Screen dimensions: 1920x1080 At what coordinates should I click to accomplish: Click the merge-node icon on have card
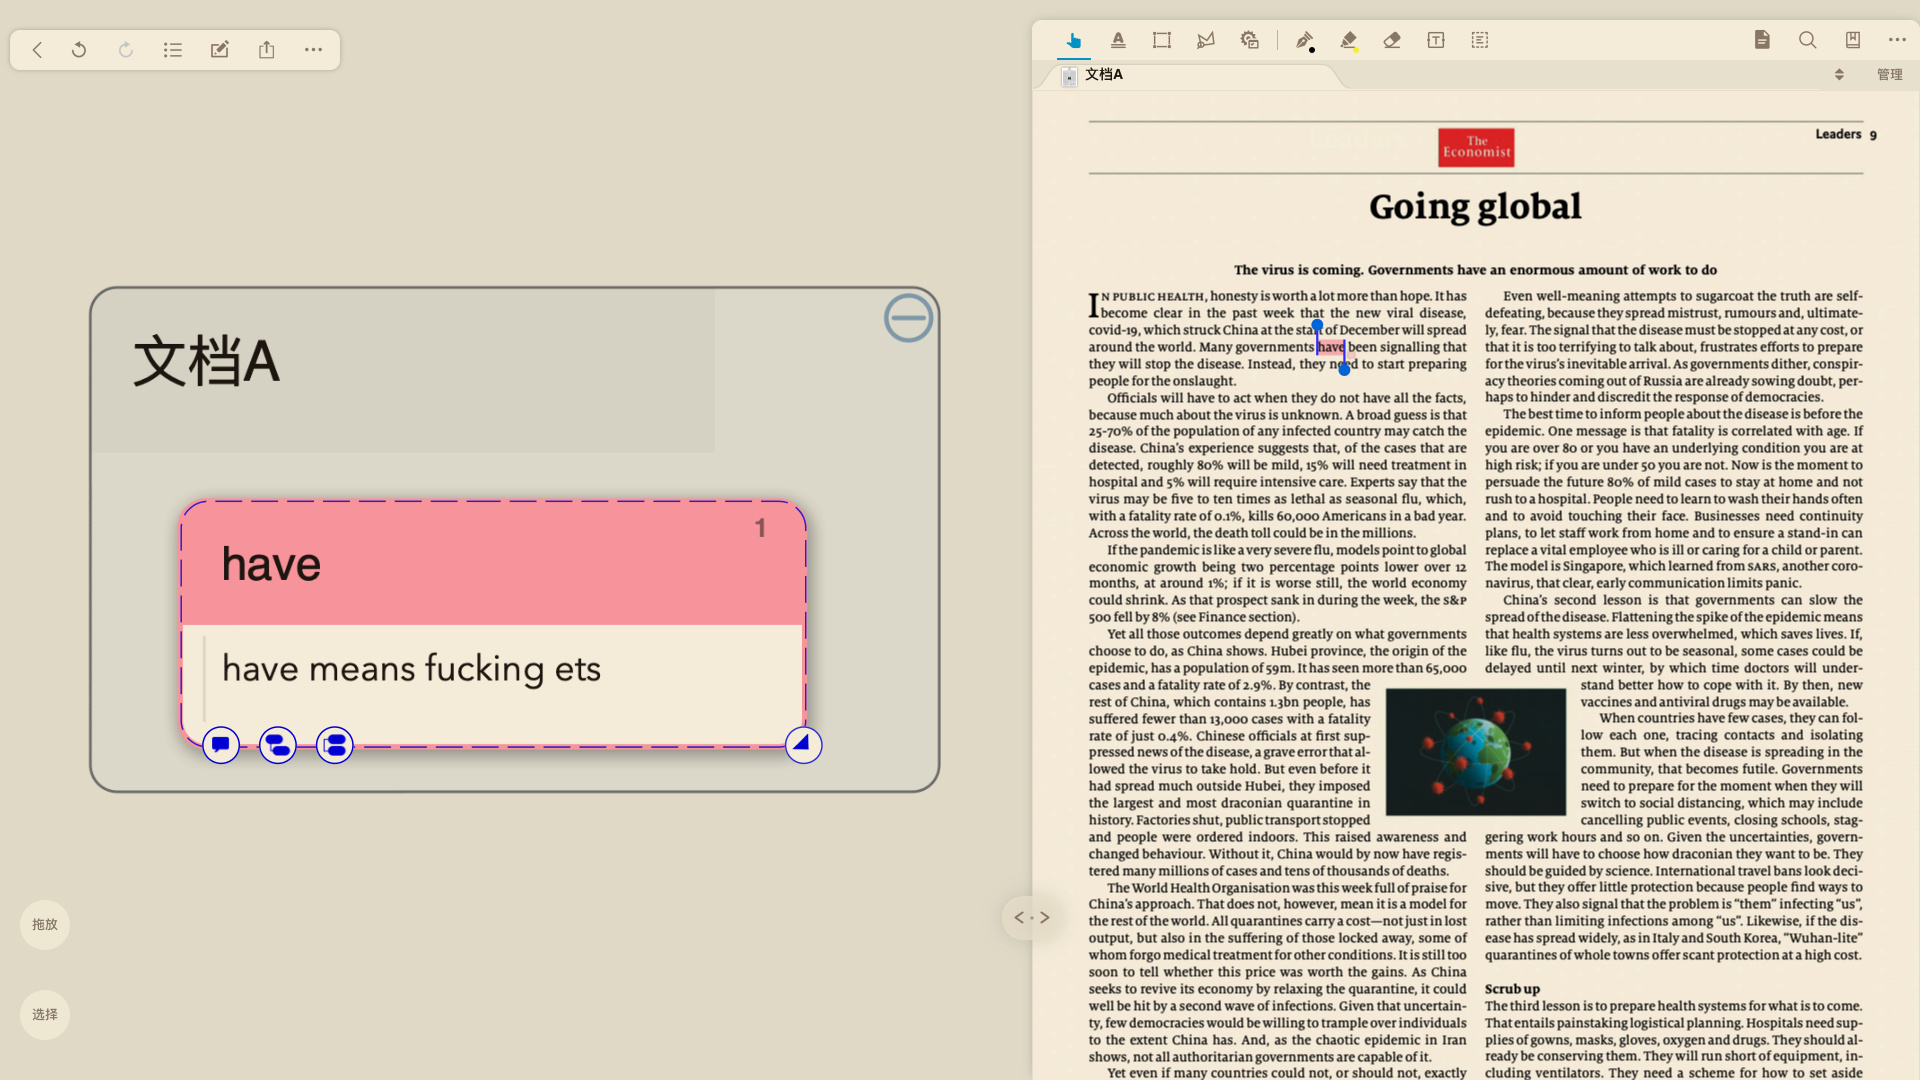point(335,745)
